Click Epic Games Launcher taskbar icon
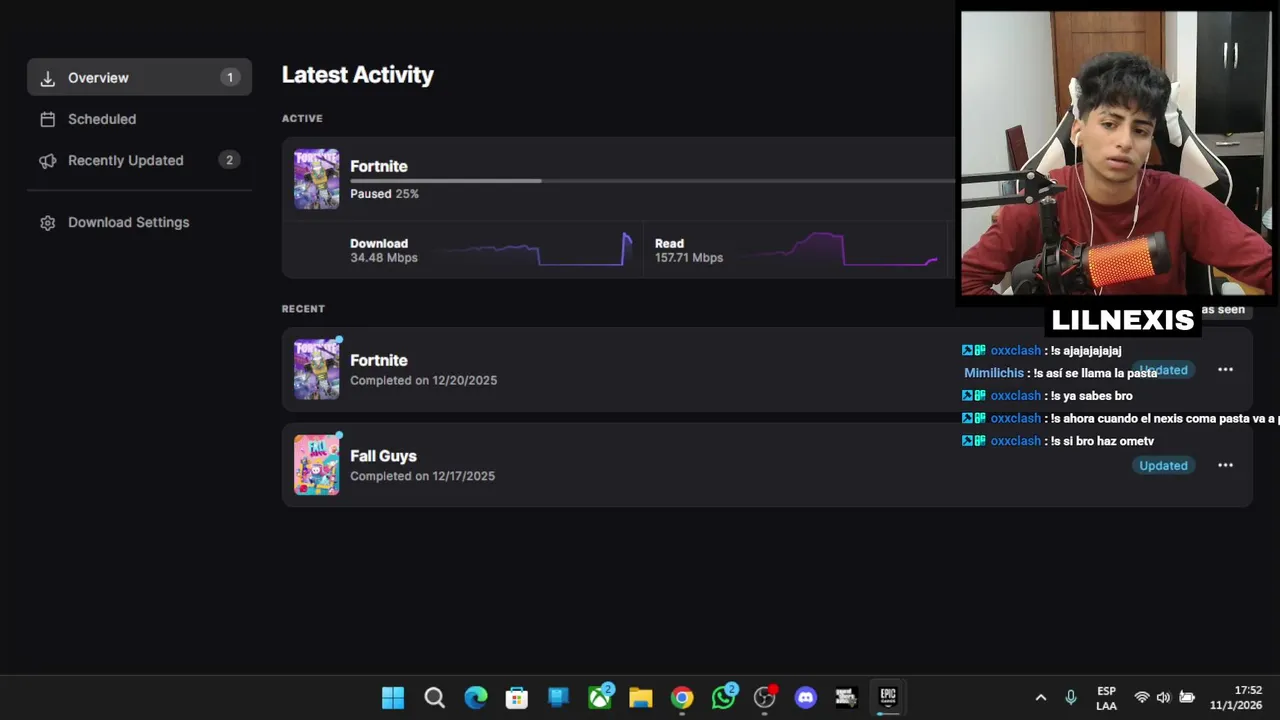The width and height of the screenshot is (1280, 720). click(x=888, y=697)
